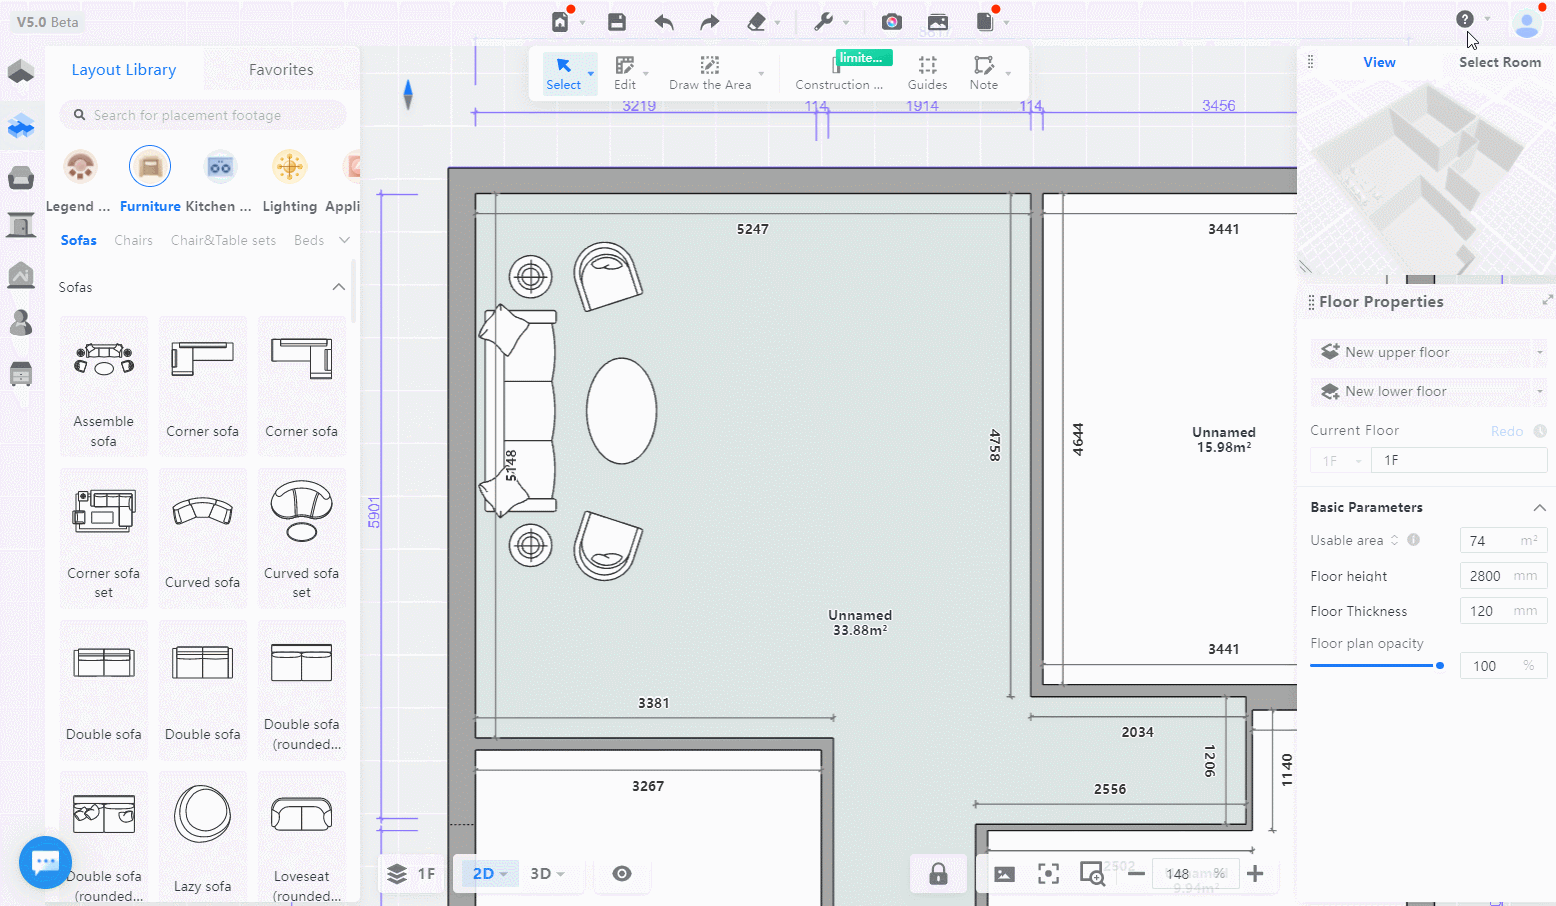The image size is (1556, 906).
Task: Click the Save icon in top toolbar
Action: point(617,22)
